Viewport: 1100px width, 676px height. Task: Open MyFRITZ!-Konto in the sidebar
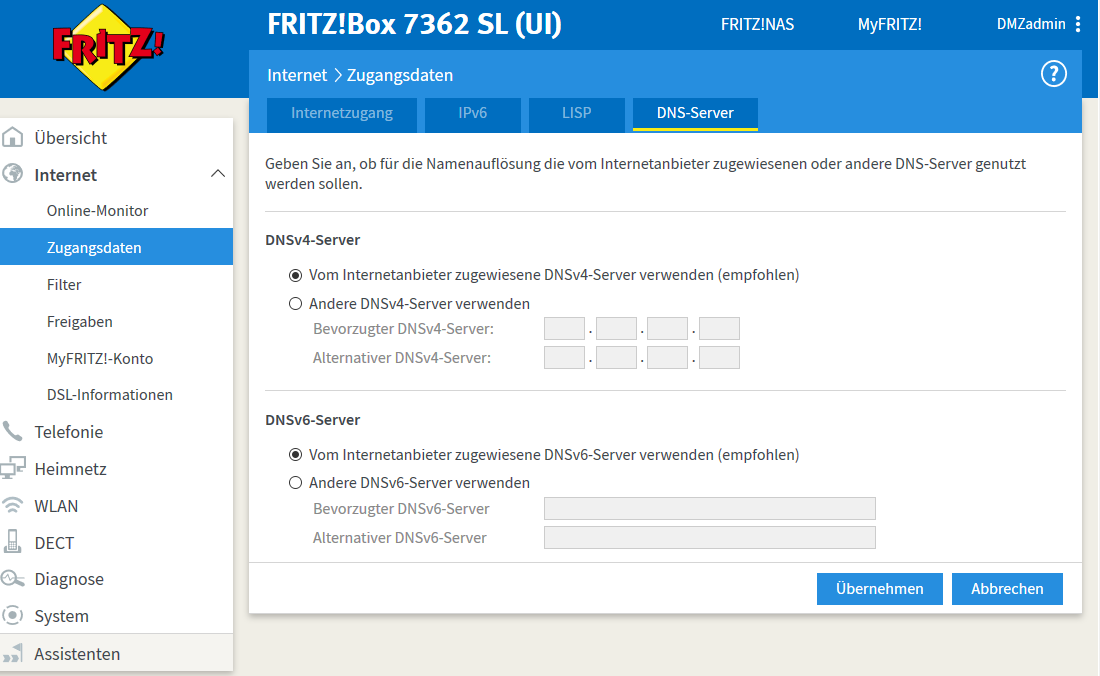tap(100, 358)
